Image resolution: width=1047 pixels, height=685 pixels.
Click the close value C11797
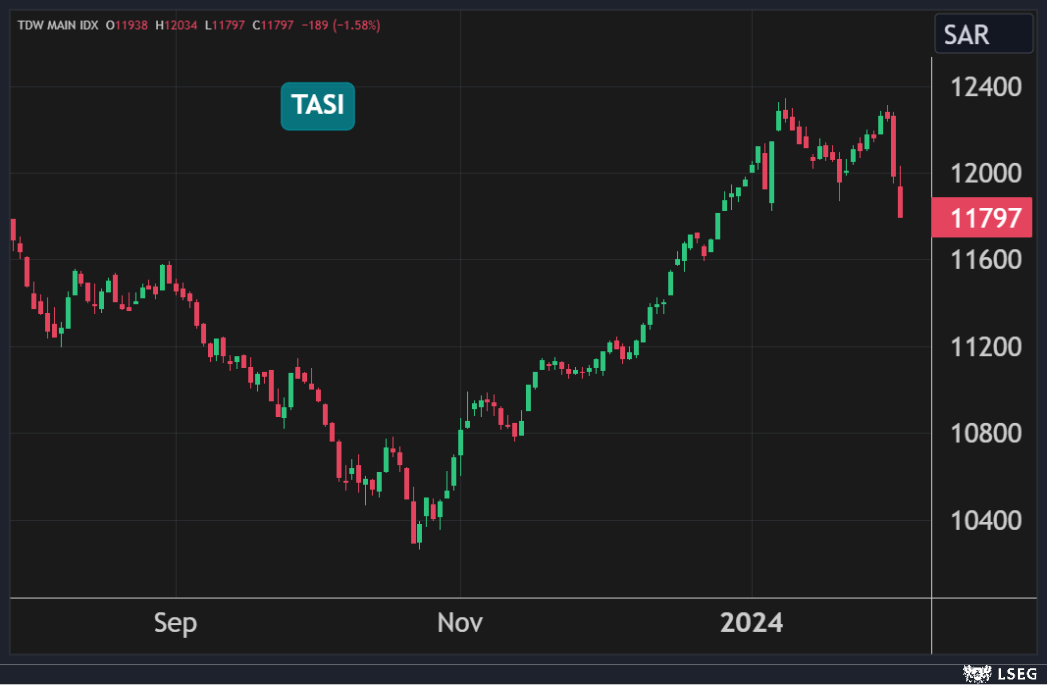coord(278,25)
